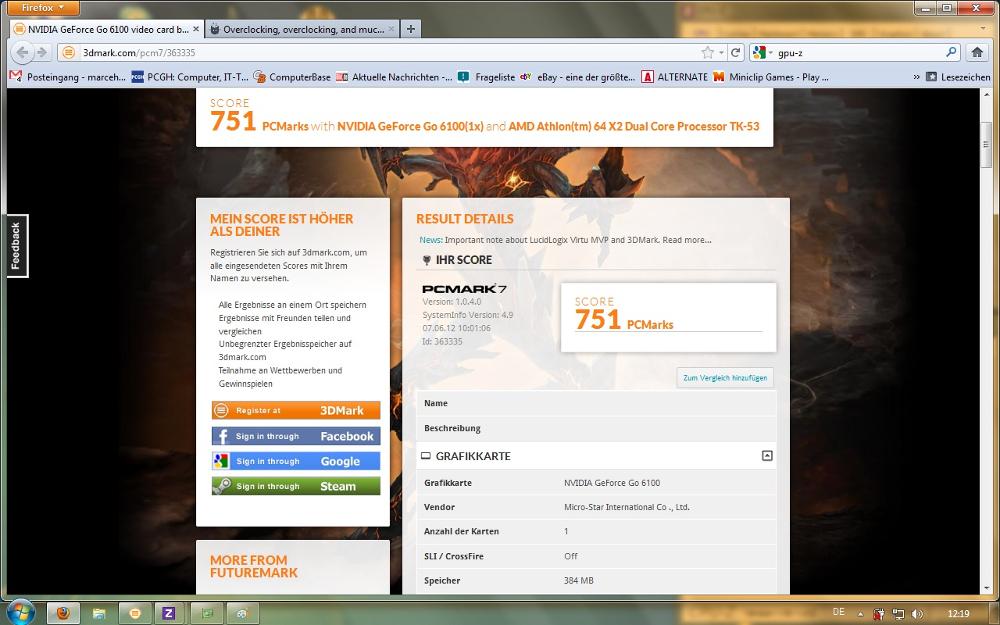The image size is (1000, 625).
Task: Click the Register at 3DMark button
Action: pos(296,410)
